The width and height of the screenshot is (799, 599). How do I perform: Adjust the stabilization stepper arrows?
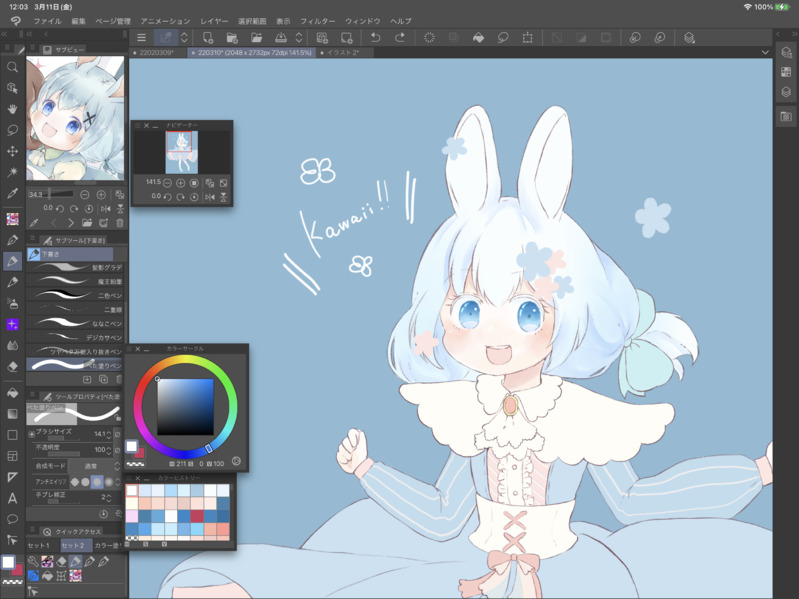pos(109,497)
